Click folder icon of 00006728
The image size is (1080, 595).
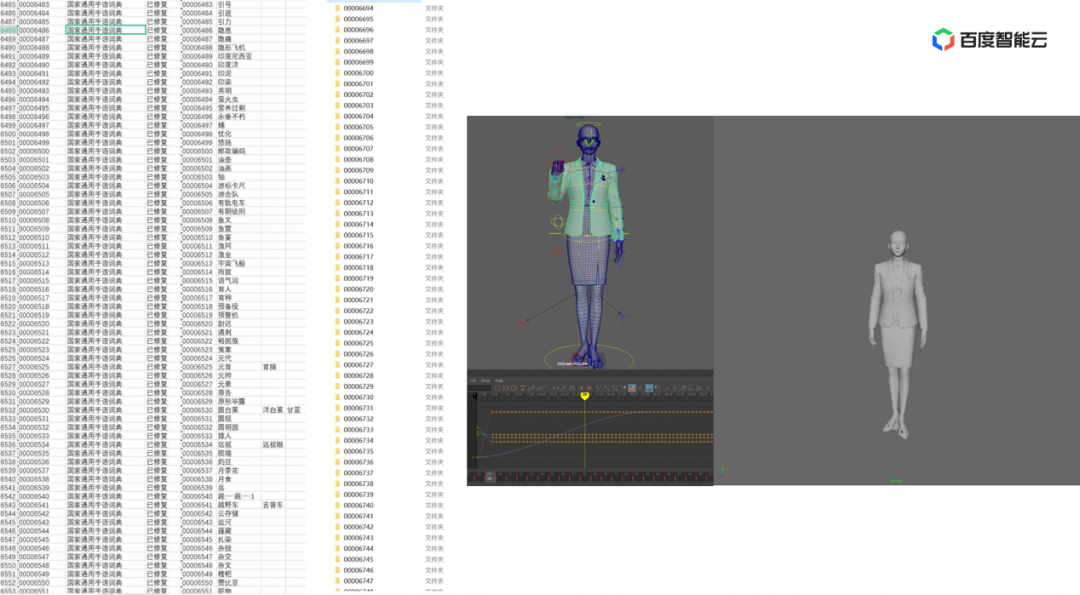[338, 375]
